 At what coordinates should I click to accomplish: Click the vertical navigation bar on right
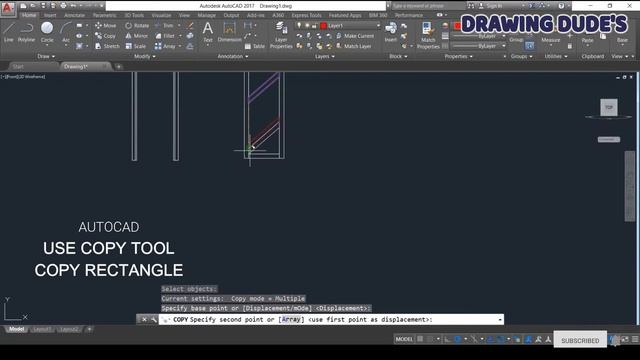point(630,186)
